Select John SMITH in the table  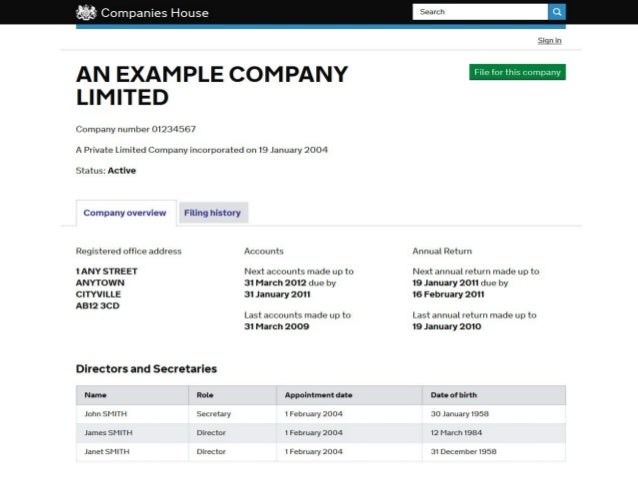106,414
